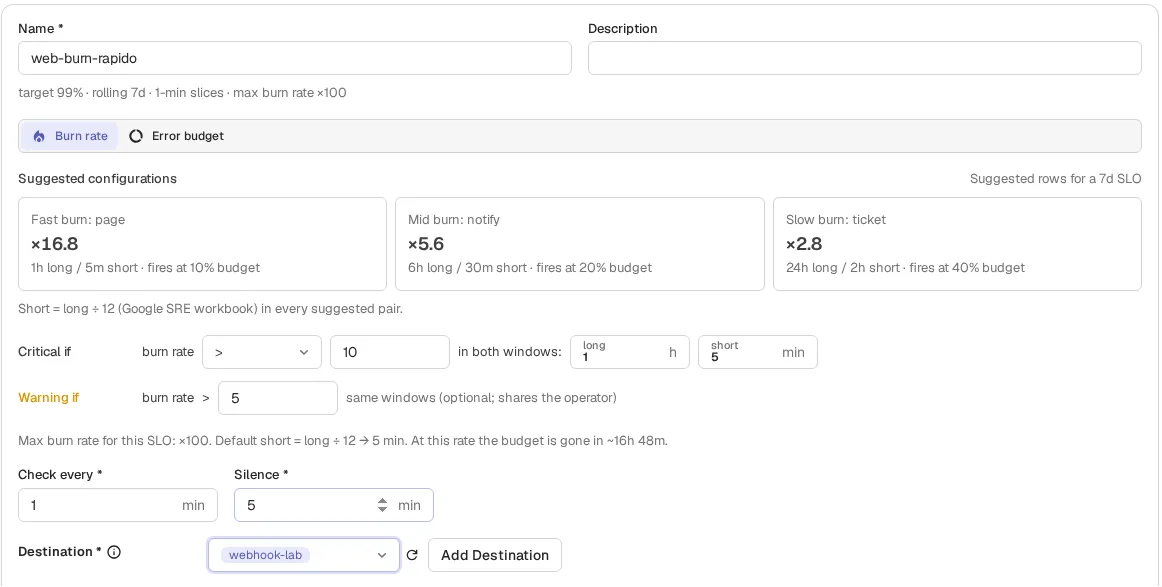
Task: Edit the long window hours field
Action: pos(630,352)
